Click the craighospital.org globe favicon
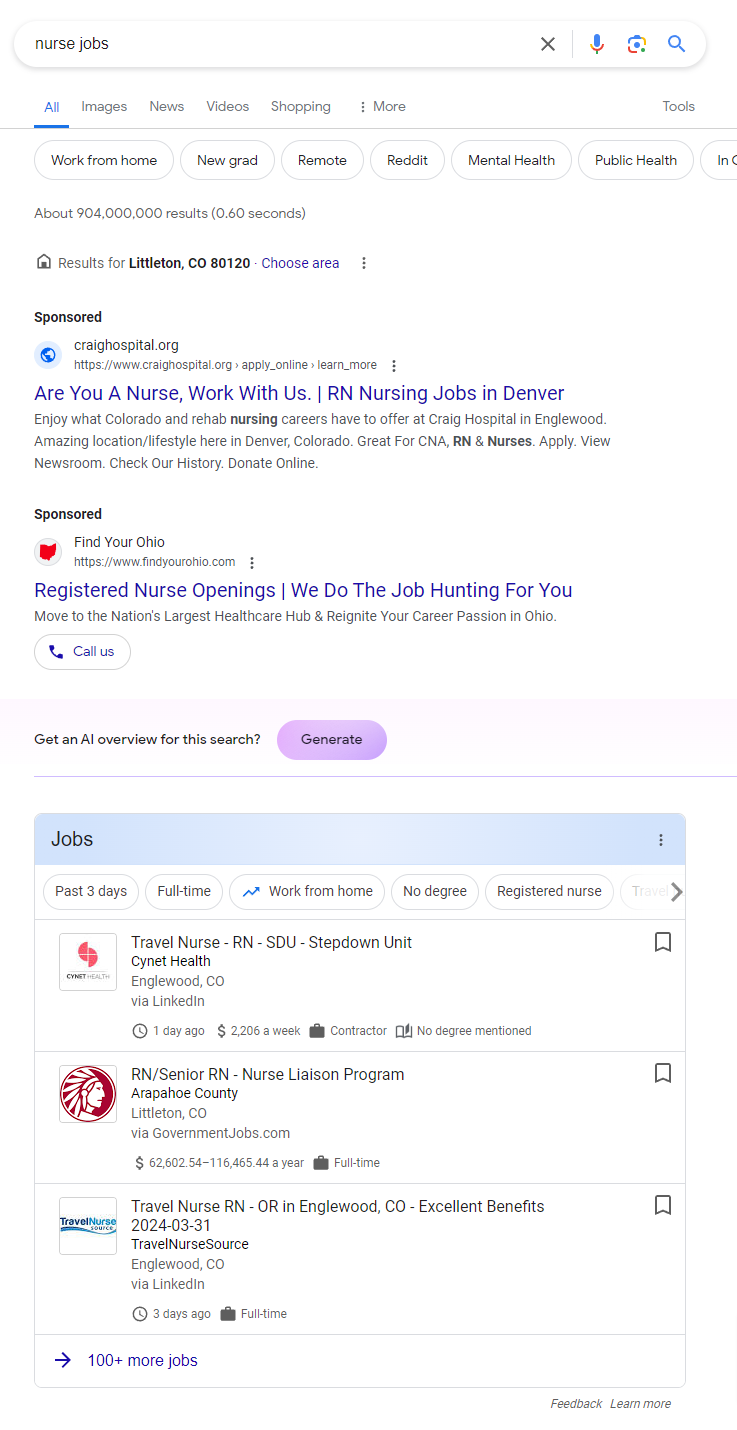This screenshot has width=737, height=1430. [48, 355]
